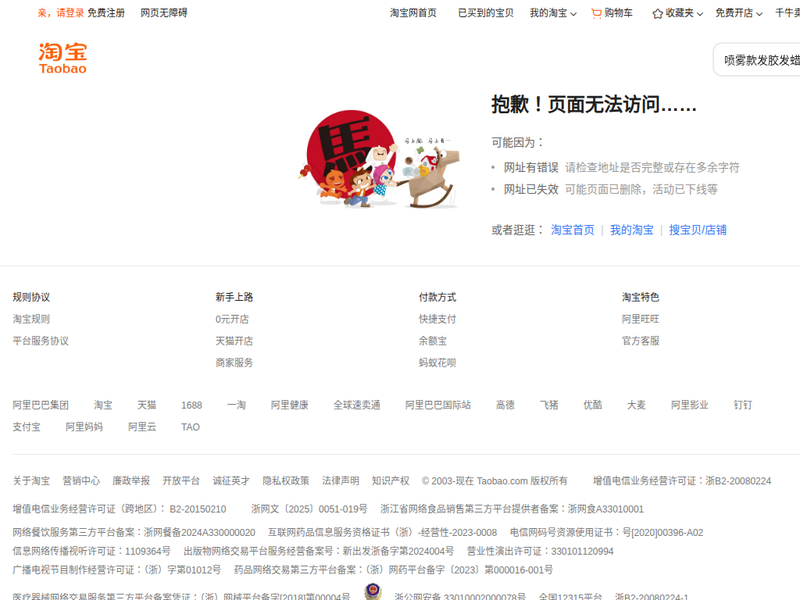Expand the 收藏夹 dropdown arrow
The height and width of the screenshot is (600, 800).
pos(700,14)
